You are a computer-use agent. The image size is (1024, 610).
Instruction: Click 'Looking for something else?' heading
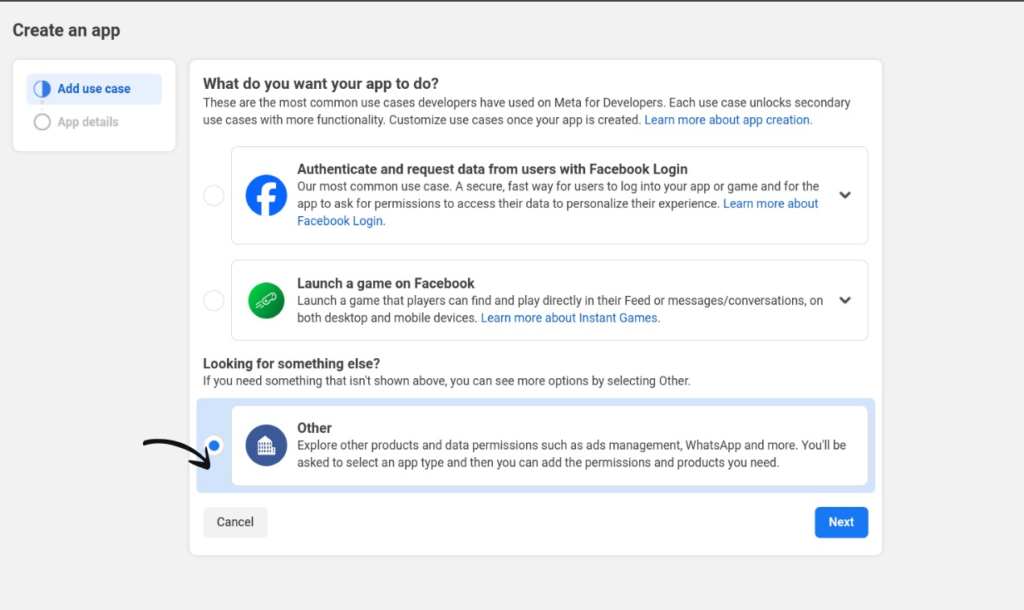click(291, 364)
